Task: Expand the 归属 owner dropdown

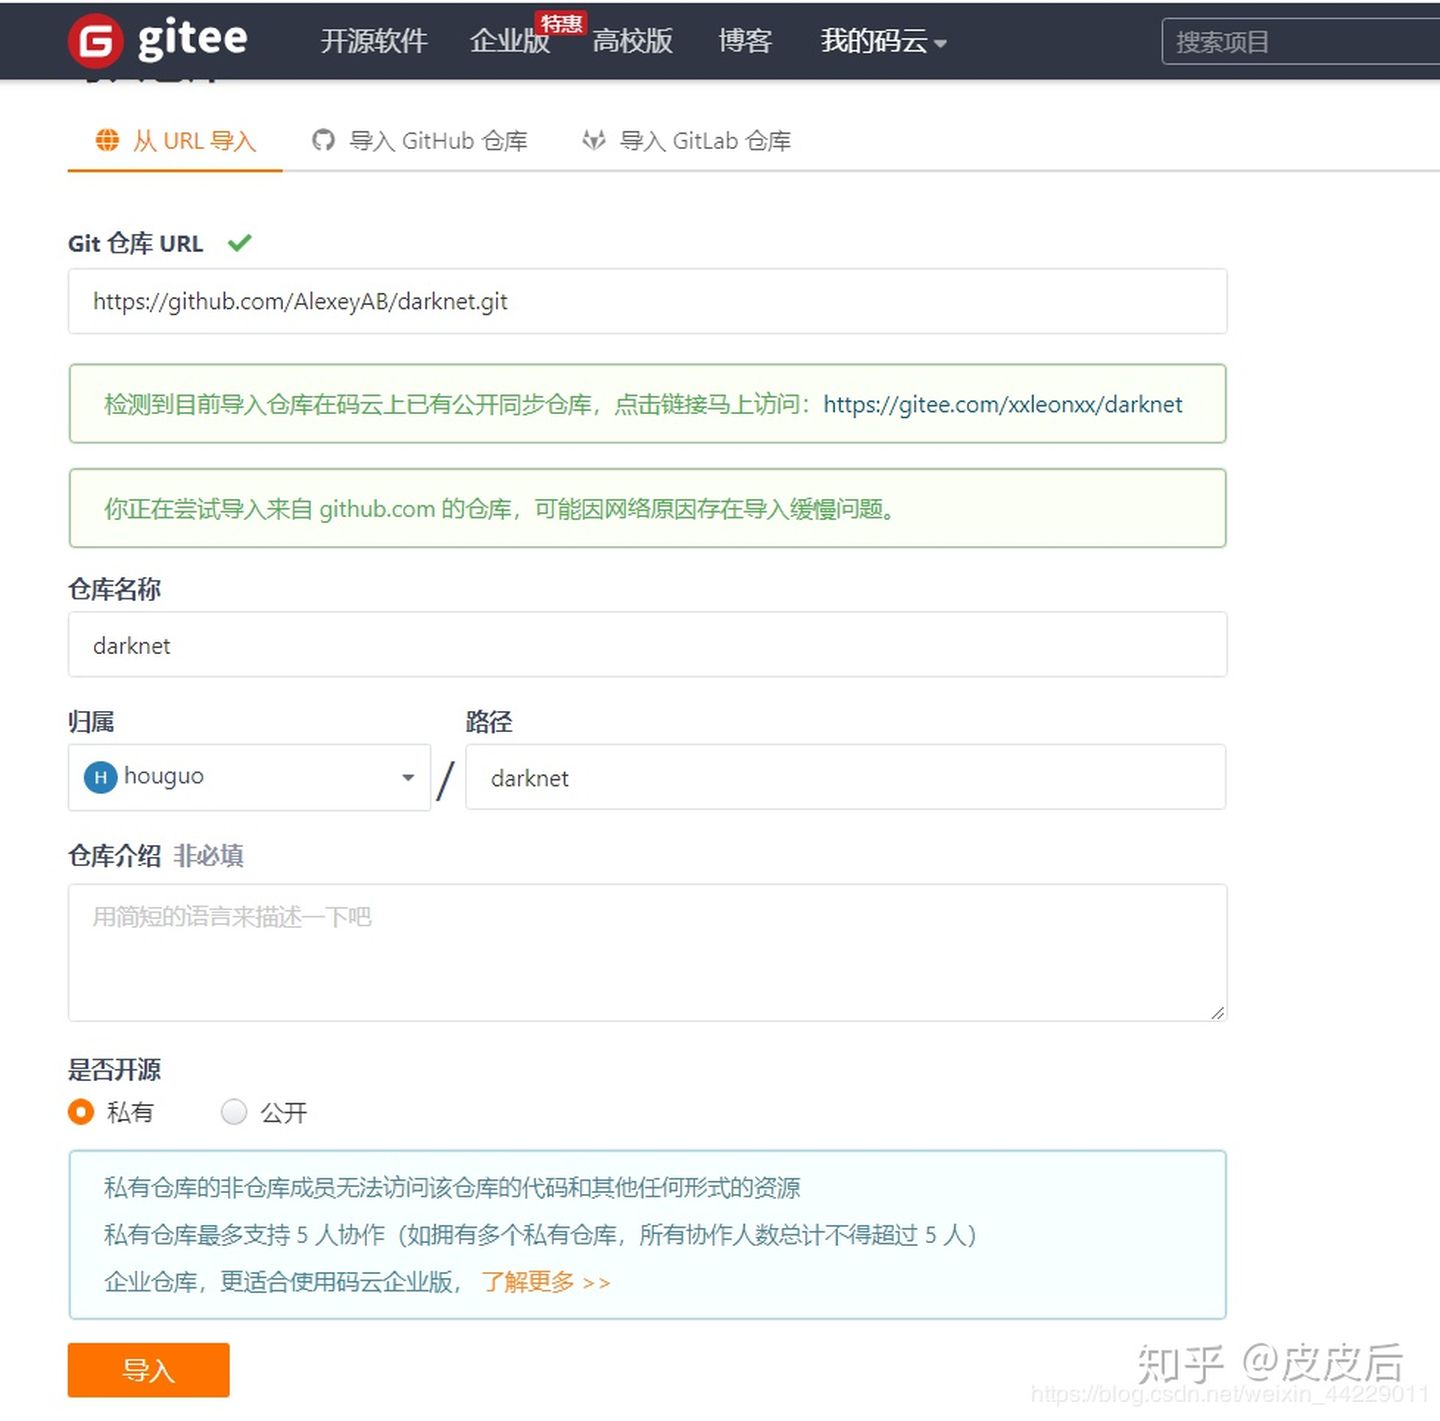Action: (407, 777)
